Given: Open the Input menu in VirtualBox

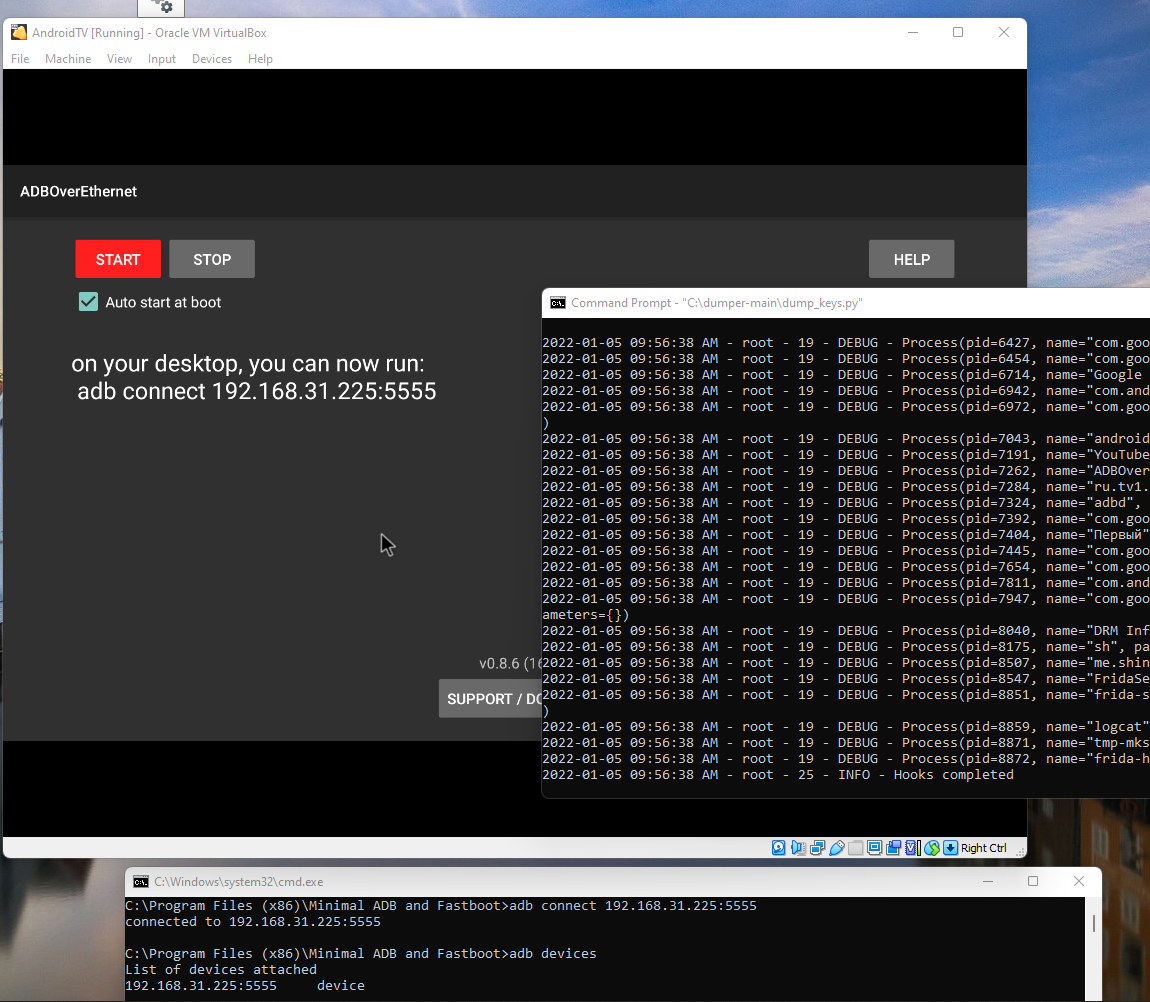Looking at the screenshot, I should [x=161, y=59].
